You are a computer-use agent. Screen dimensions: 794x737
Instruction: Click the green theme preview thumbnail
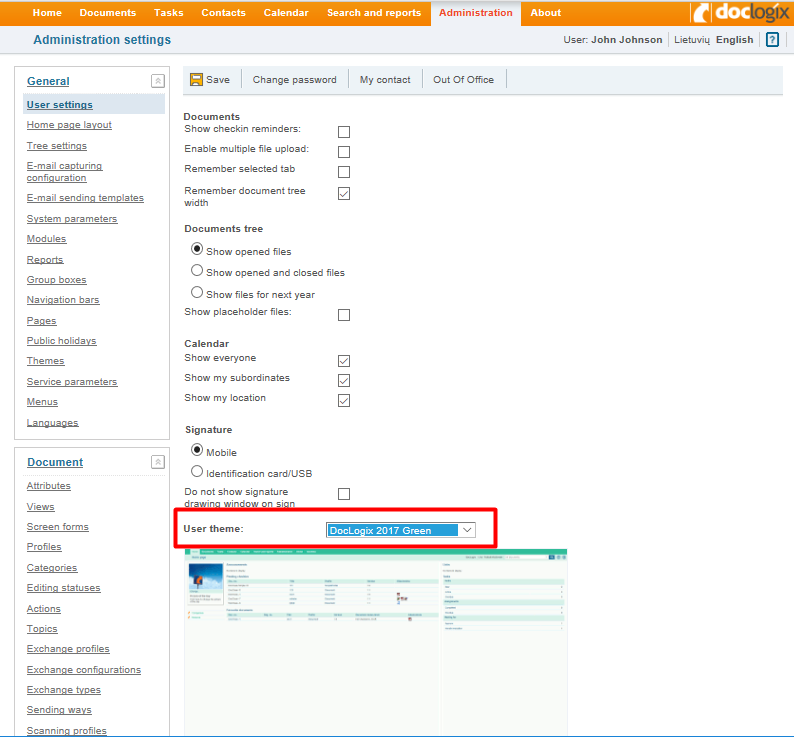tap(376, 640)
